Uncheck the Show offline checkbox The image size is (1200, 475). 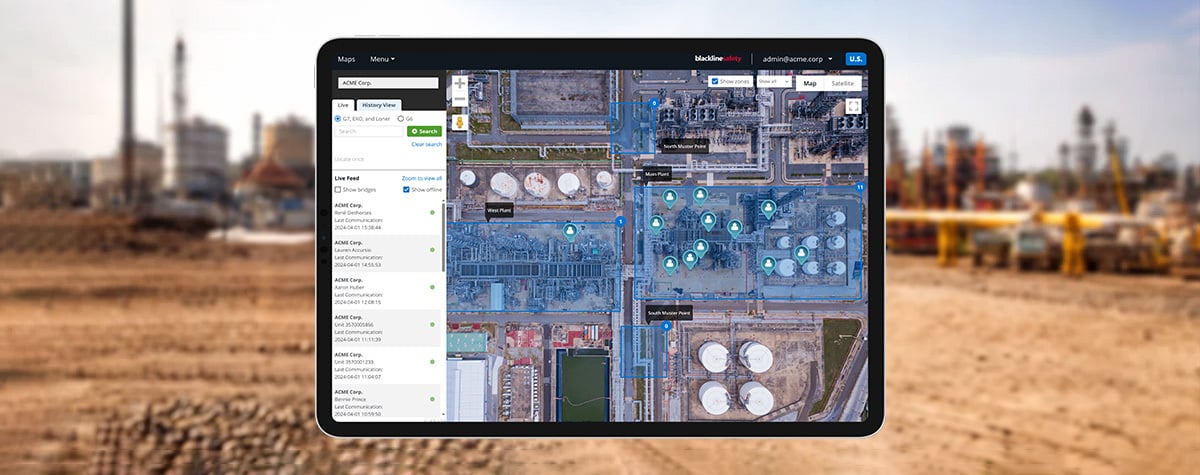[406, 189]
